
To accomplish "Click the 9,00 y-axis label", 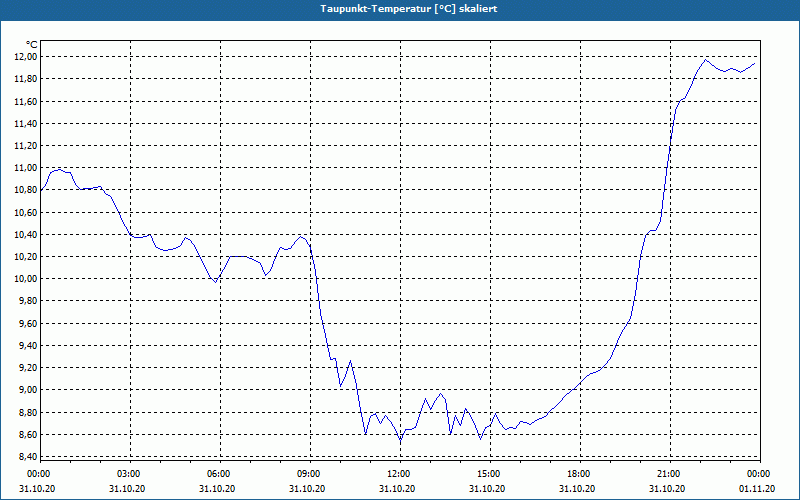I will (x=30, y=390).
